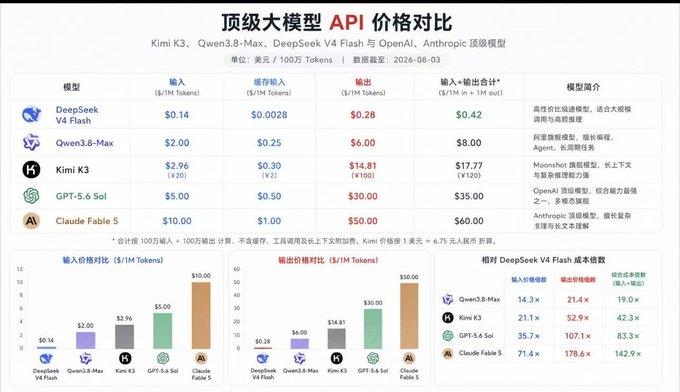Select the "Qwen3.8-Max" name in the main table
The width and height of the screenshot is (680, 392).
(85, 143)
